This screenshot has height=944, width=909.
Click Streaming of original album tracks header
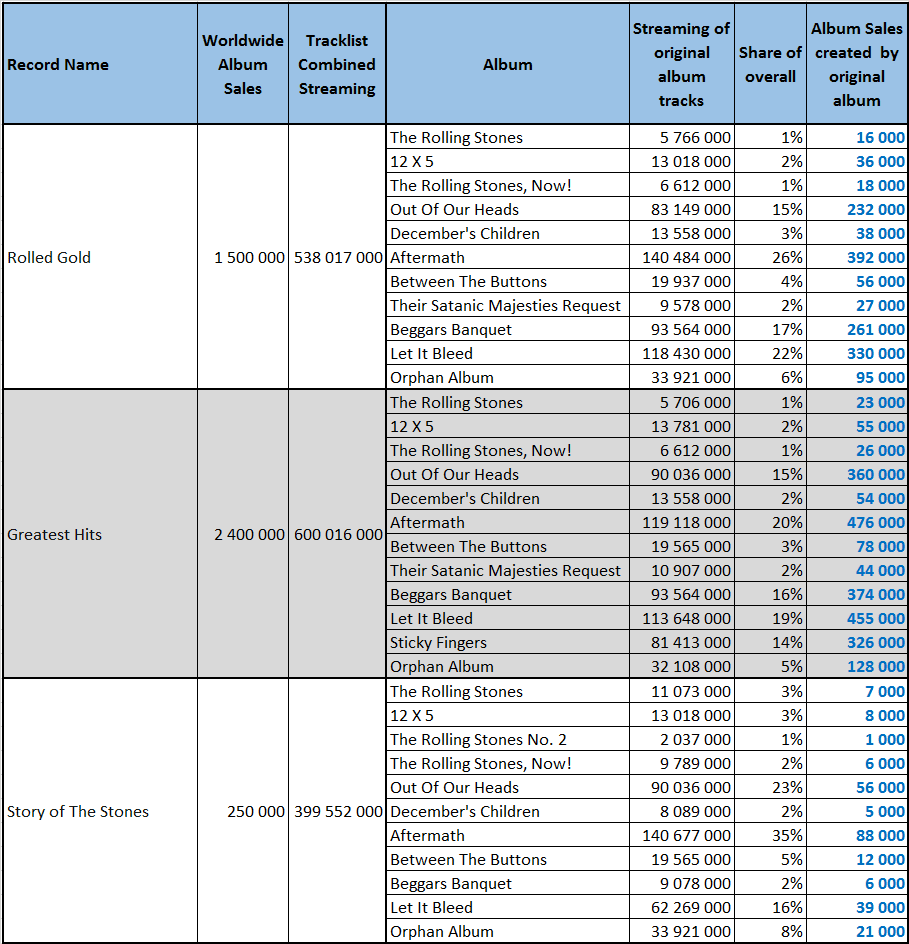681,64
